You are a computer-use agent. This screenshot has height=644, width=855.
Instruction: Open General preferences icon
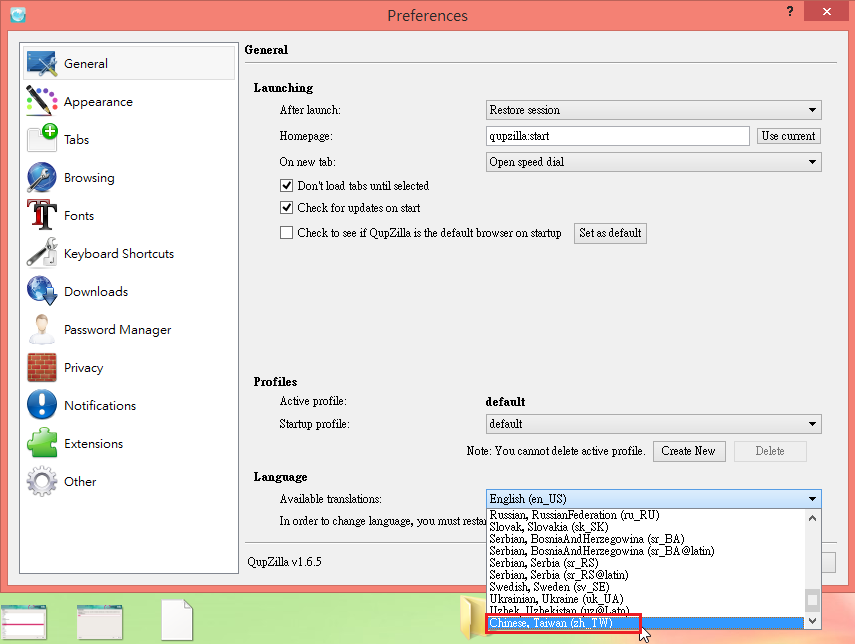(x=42, y=64)
